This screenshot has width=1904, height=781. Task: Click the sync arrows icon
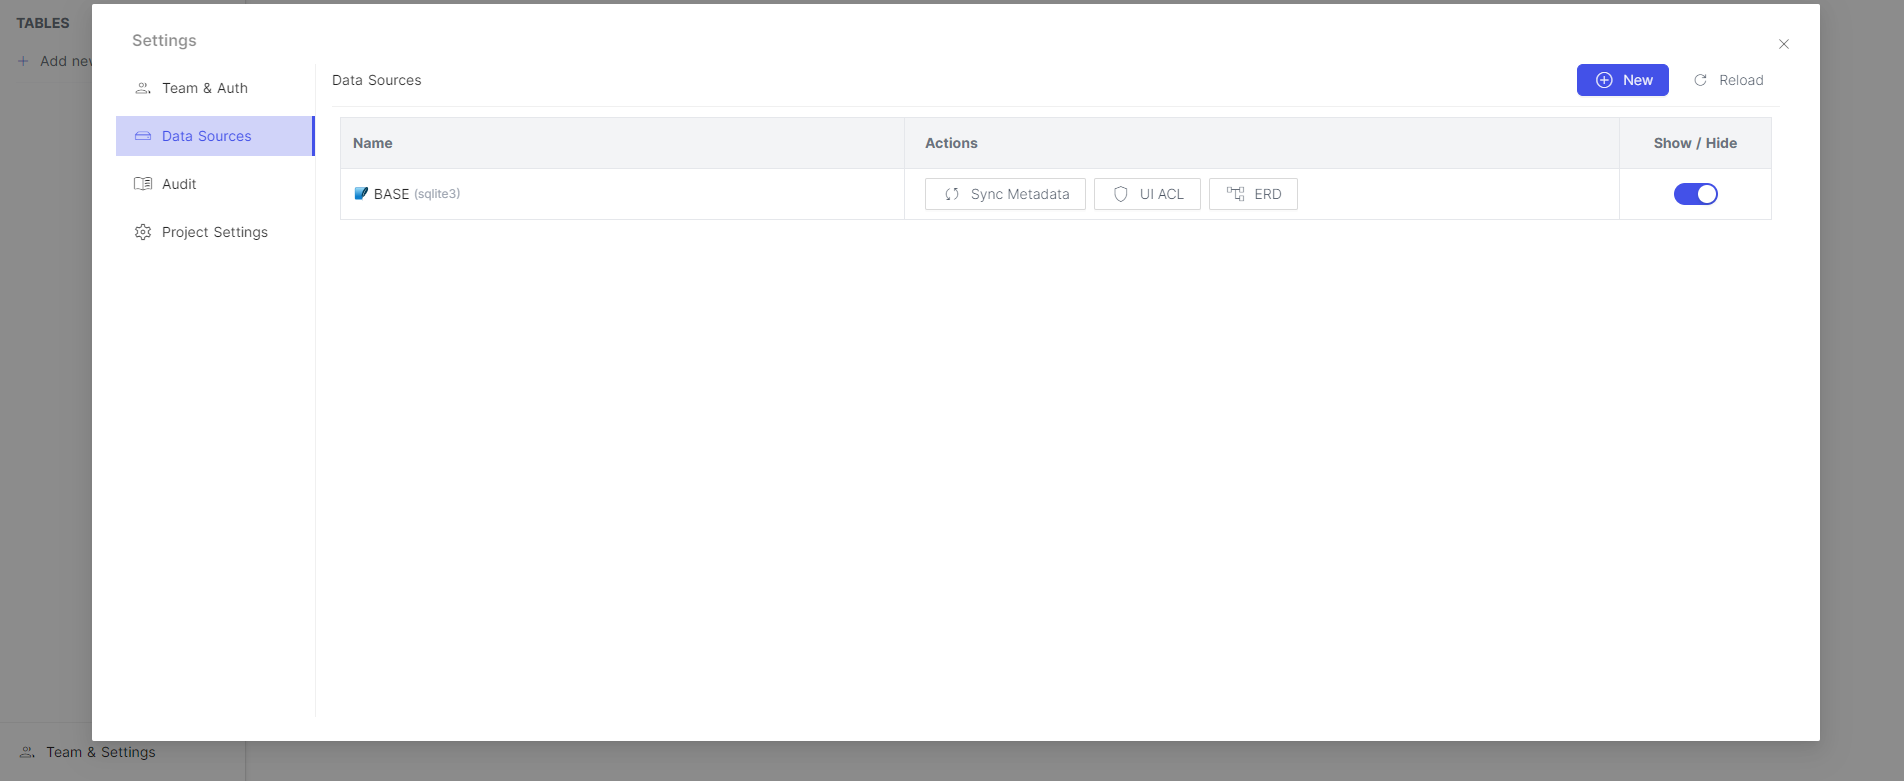[x=952, y=194]
